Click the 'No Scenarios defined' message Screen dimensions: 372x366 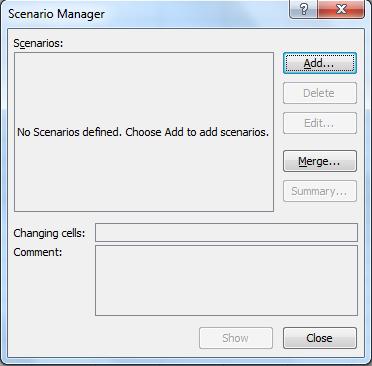[70, 132]
